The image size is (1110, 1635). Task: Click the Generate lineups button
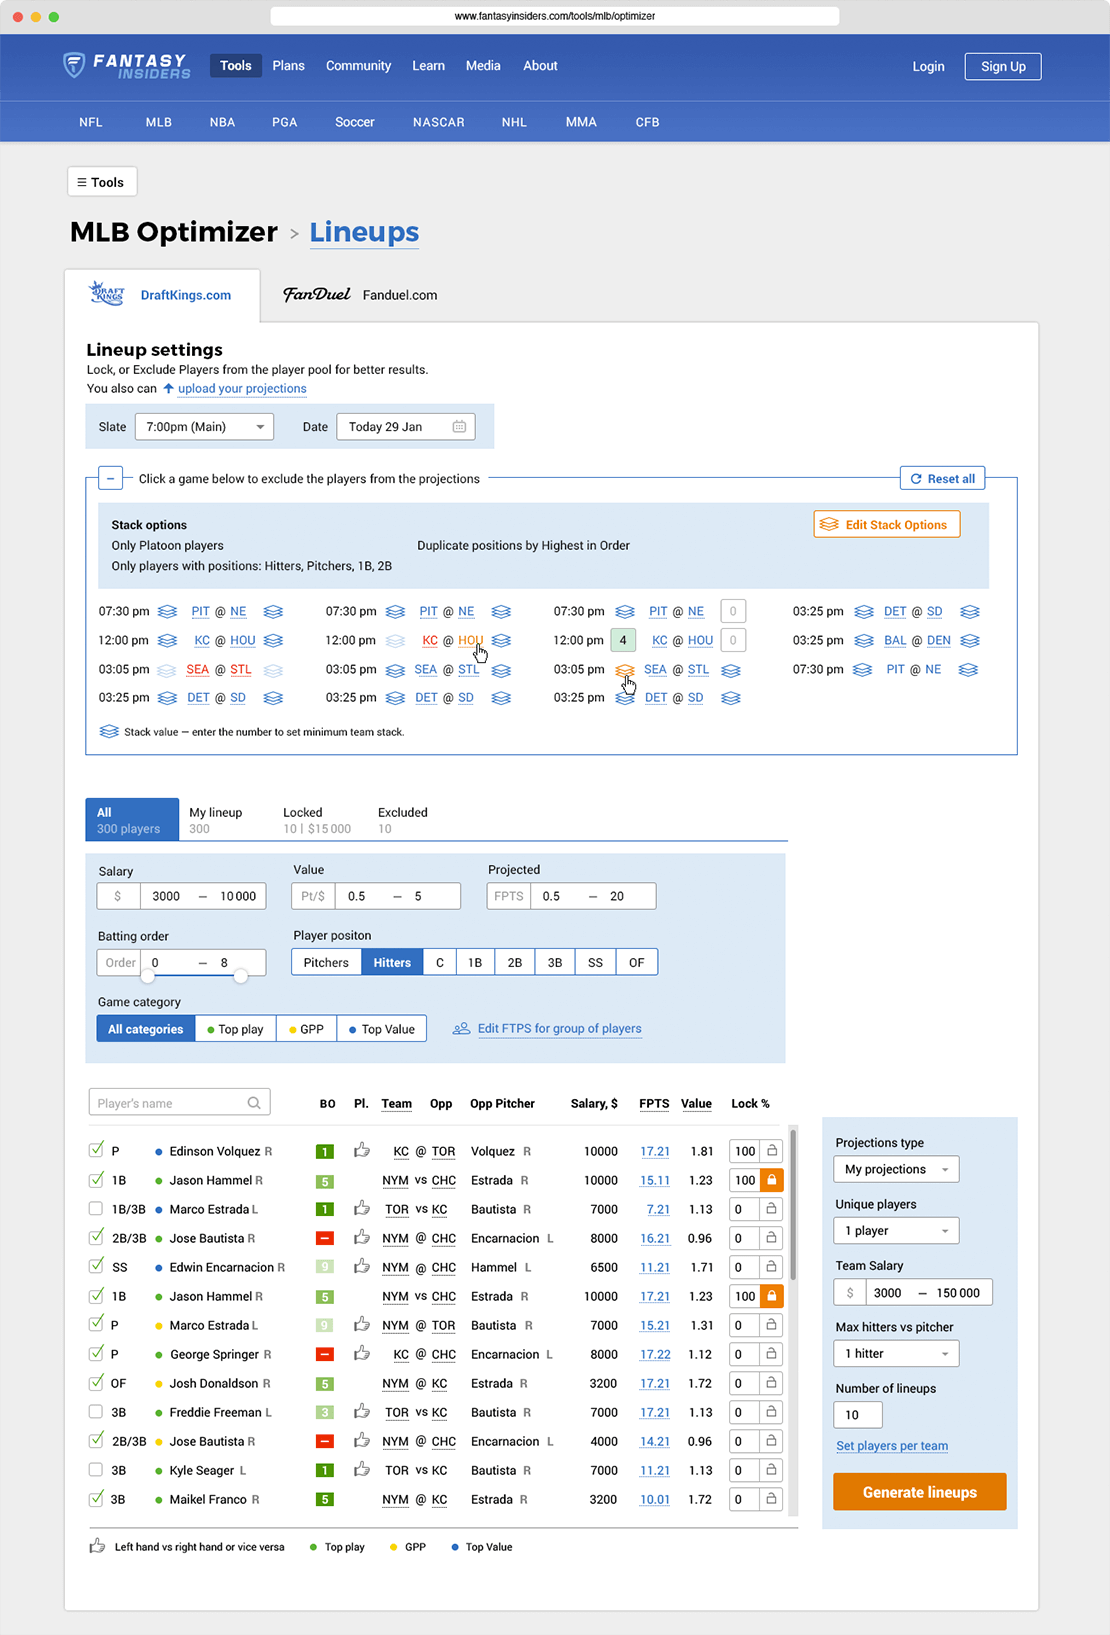coord(920,1492)
